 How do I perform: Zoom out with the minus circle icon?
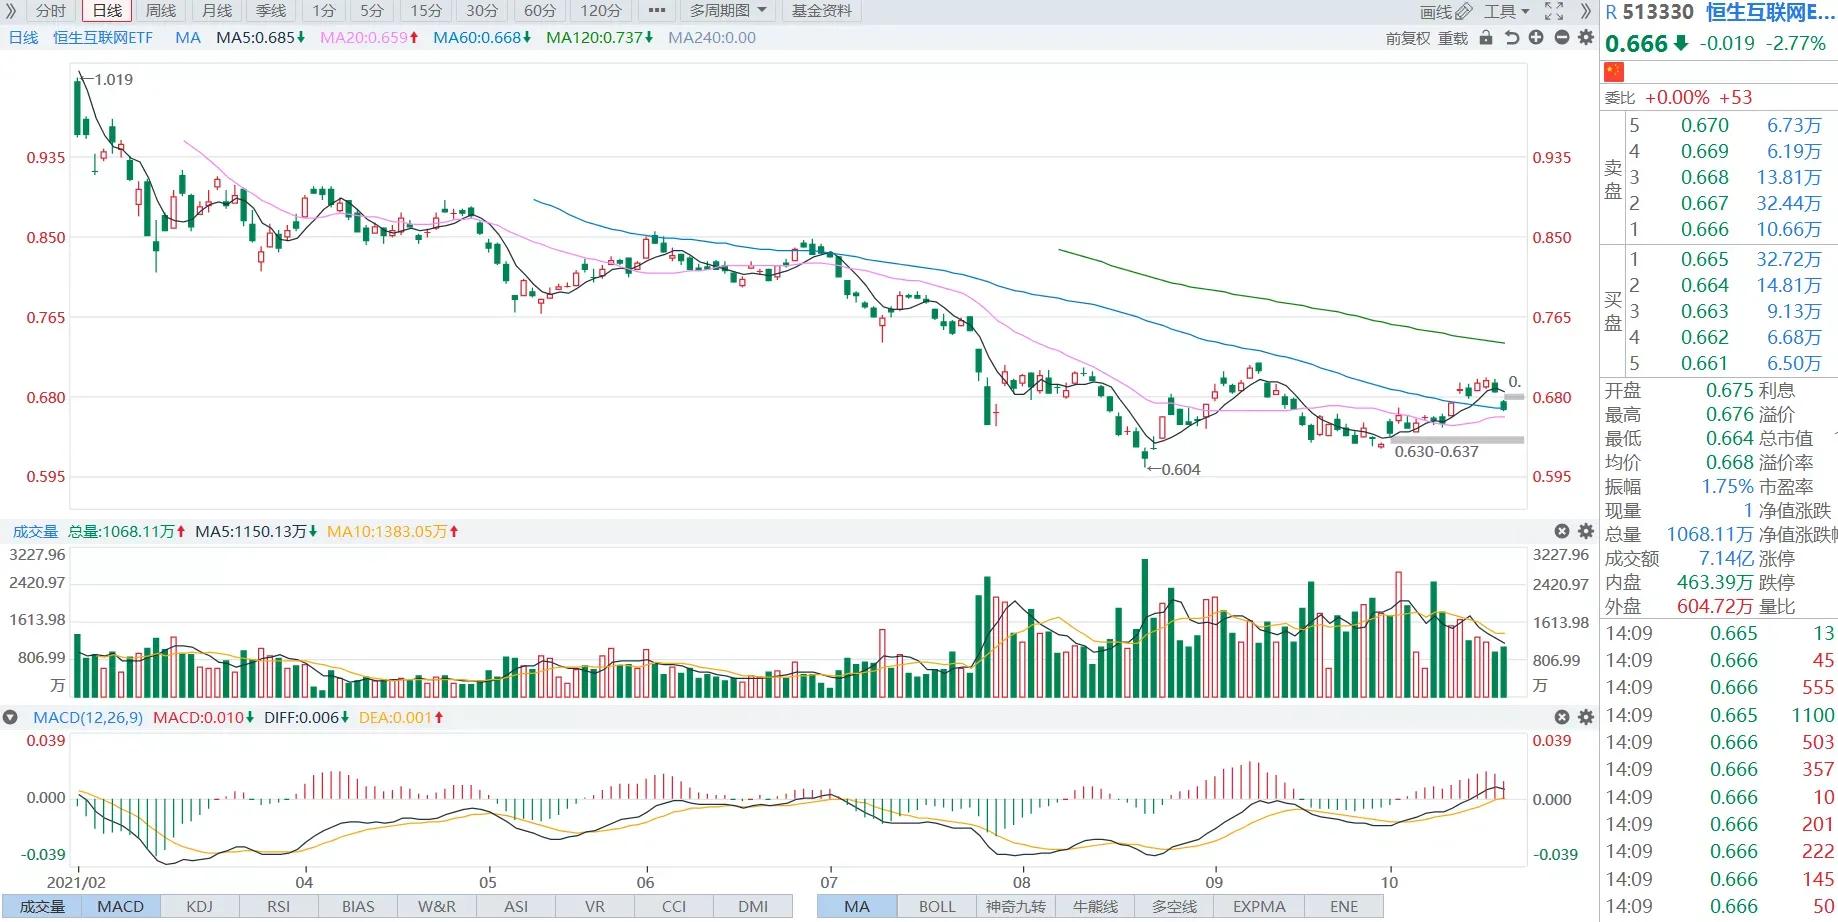click(x=1561, y=38)
